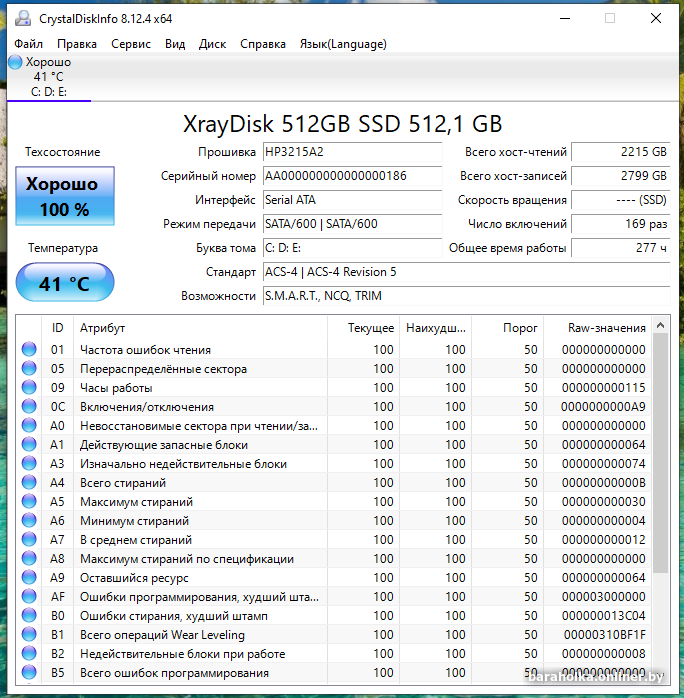Click the disk title XrayDisk 512GB SSD 512,1 GB
The image size is (684, 698).
[x=343, y=124]
